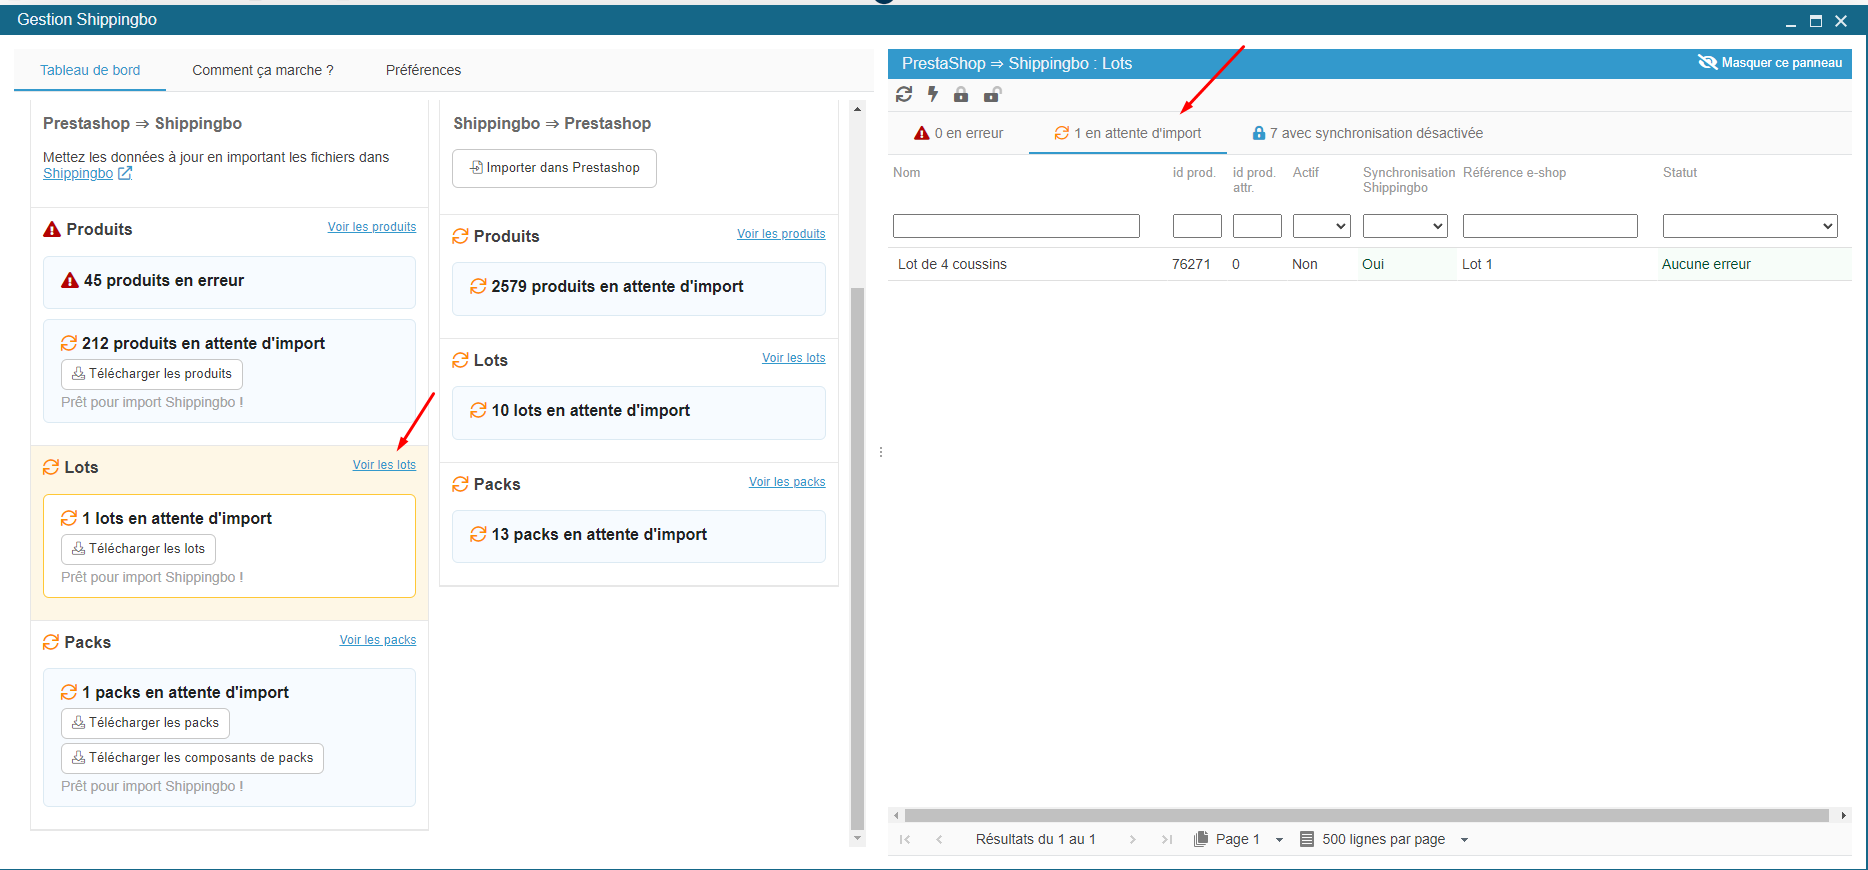Image resolution: width=1868 pixels, height=870 pixels.
Task: Click the lightning bolt action icon
Action: 933,94
